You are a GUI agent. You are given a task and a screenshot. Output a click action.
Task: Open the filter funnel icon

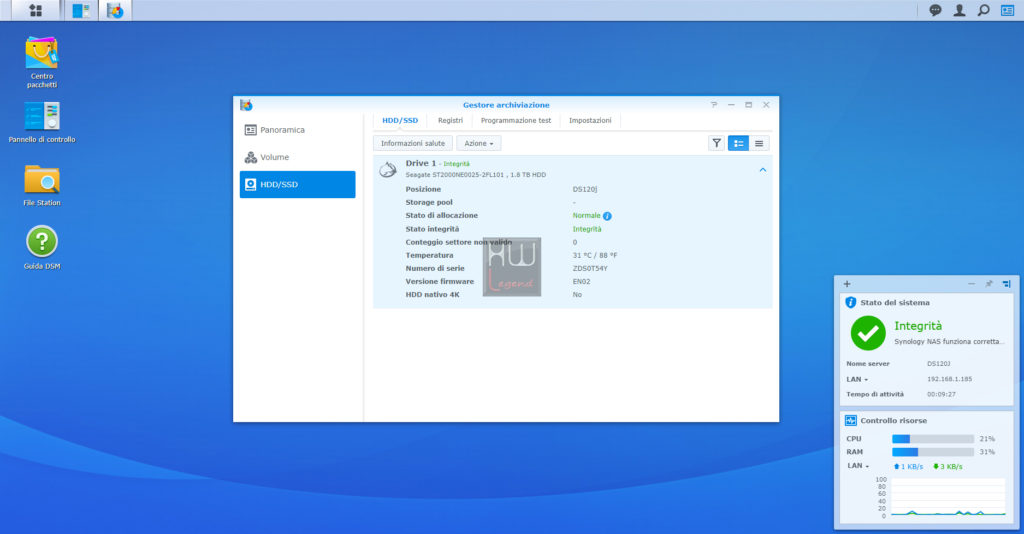(x=716, y=143)
